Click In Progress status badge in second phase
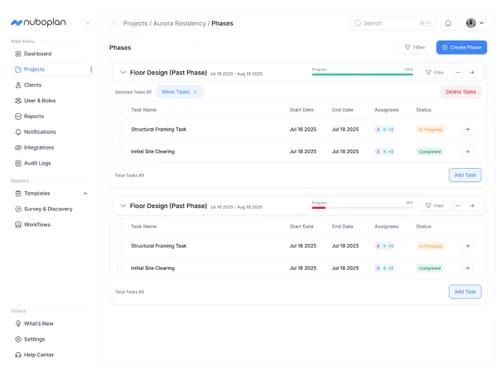Viewport: 500px width, 375px height. [430, 246]
